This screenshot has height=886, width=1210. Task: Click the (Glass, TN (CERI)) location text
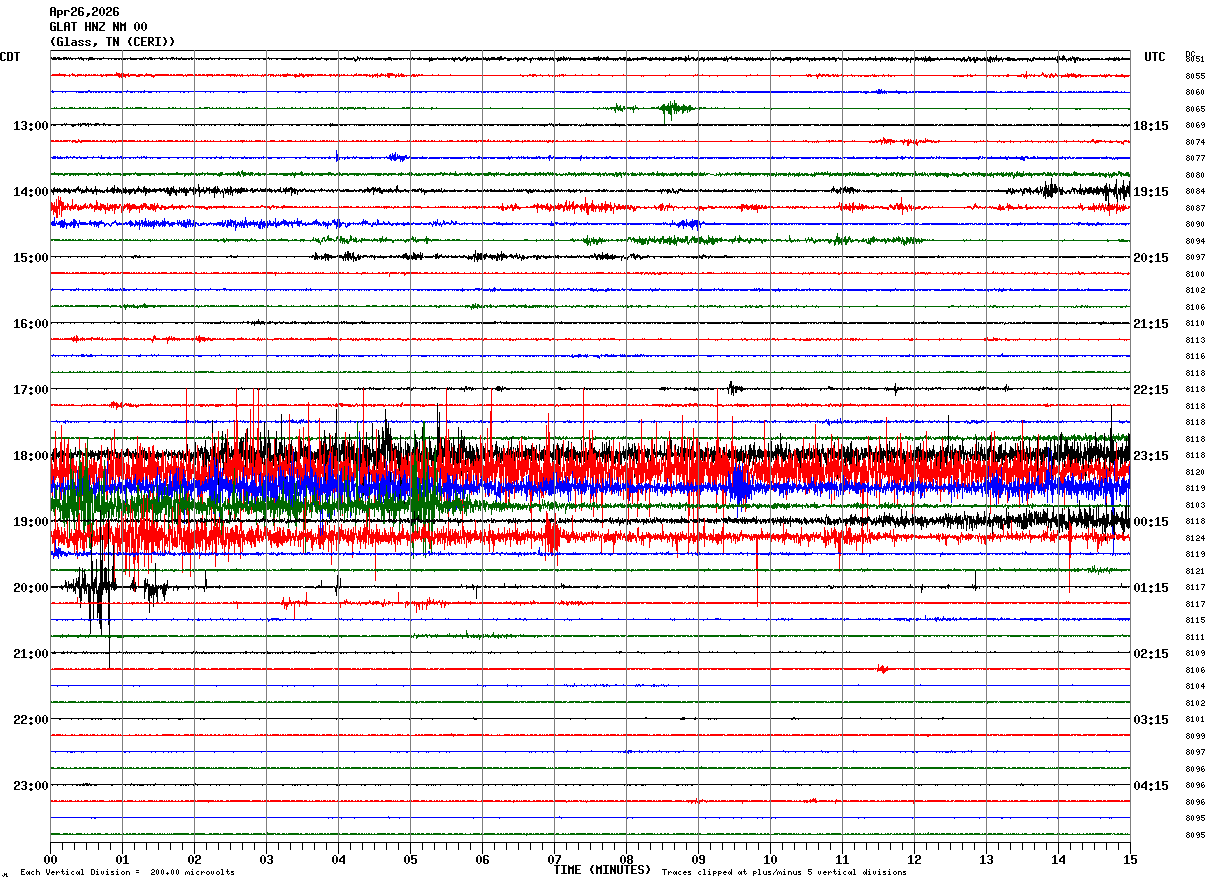112,42
